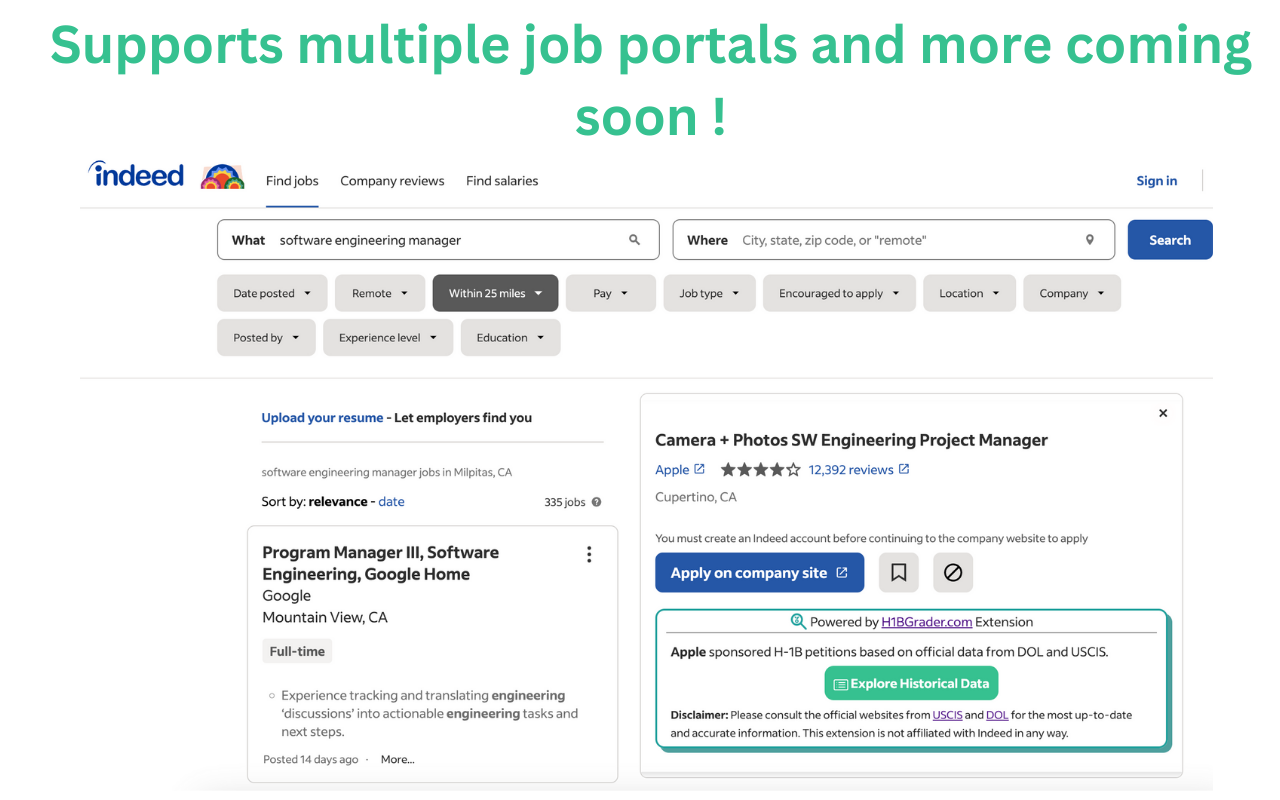The height and width of the screenshot is (800, 1280).
Task: Expand the Pay filter dropdown
Action: point(611,293)
